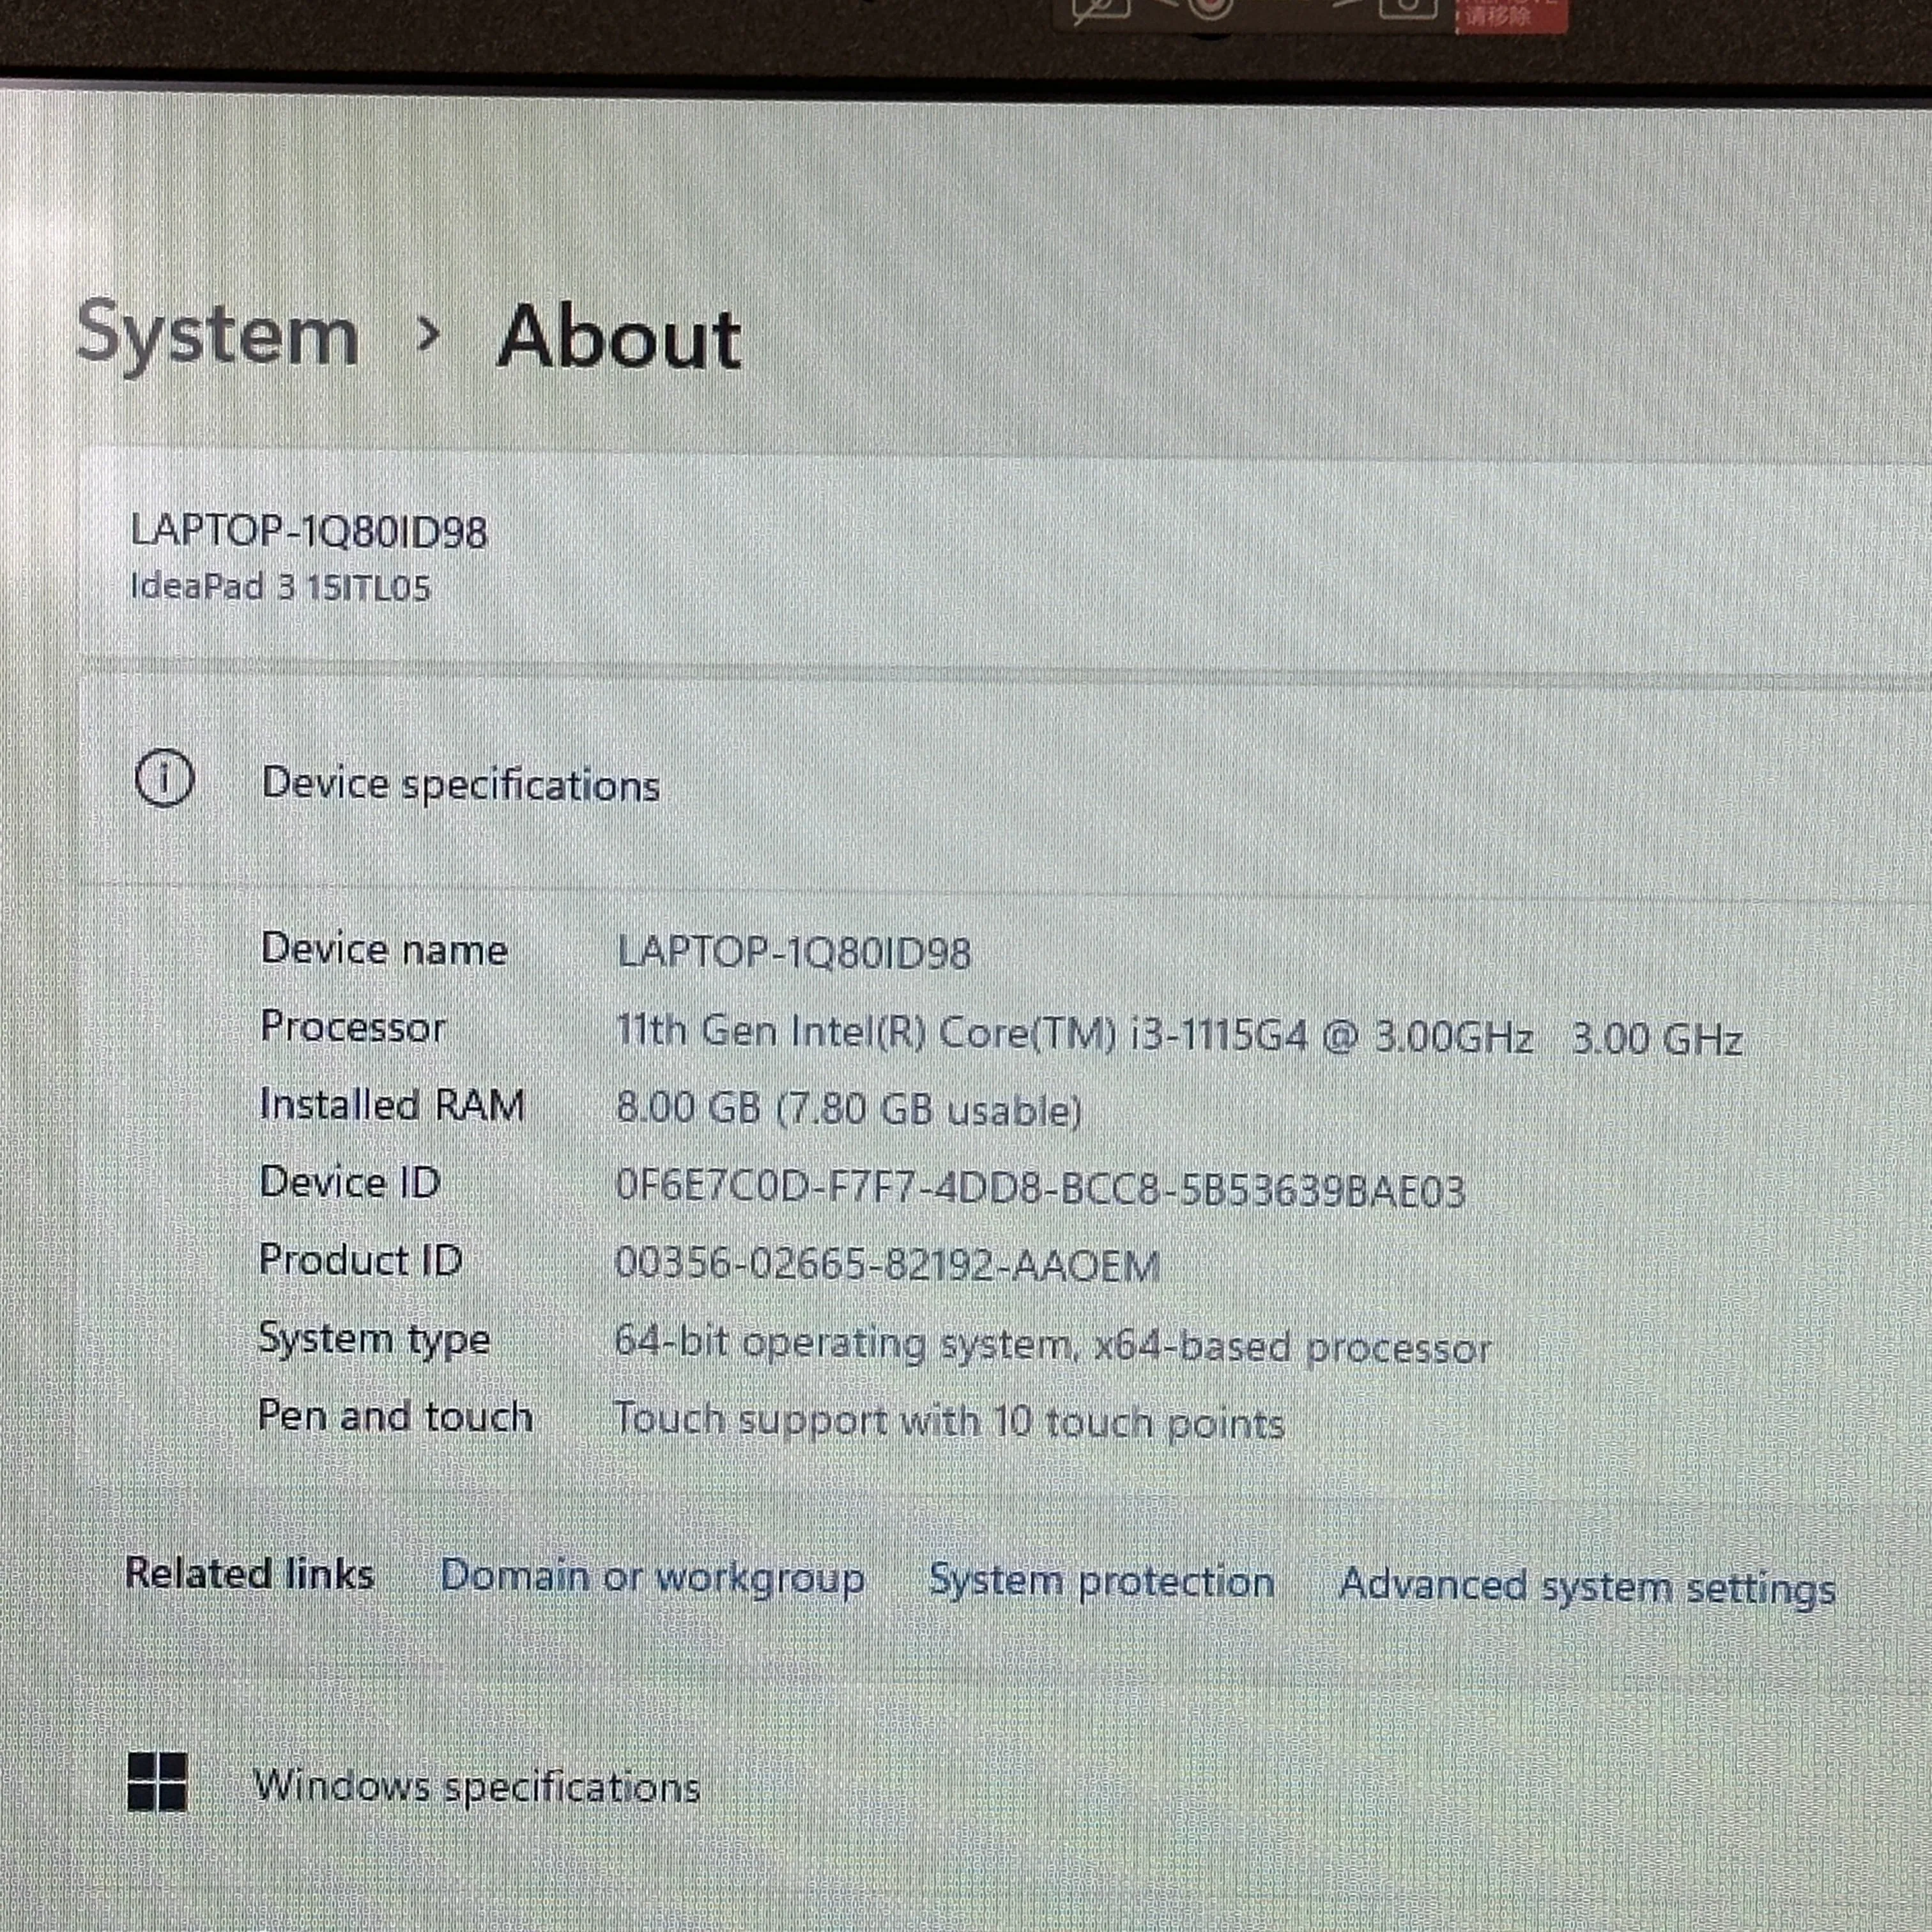1932x1932 pixels.
Task: Click the Installed RAM label
Action: coord(392,1105)
